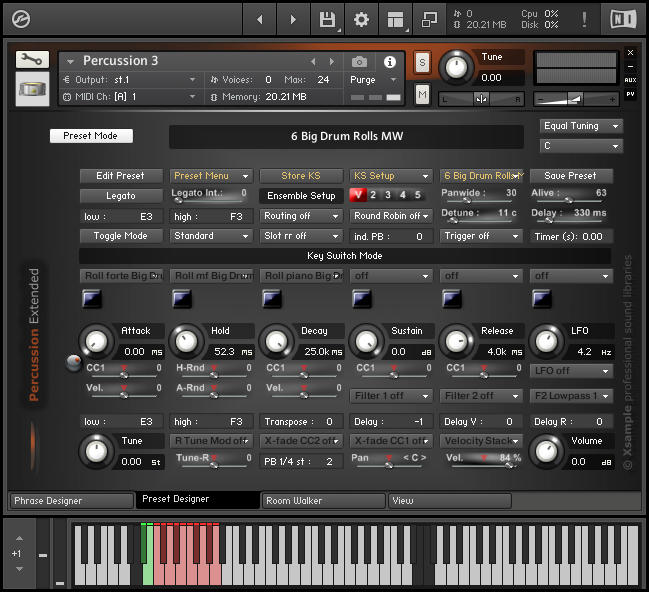The width and height of the screenshot is (649, 592).
Task: Go to previous browser item arrow
Action: click(260, 19)
